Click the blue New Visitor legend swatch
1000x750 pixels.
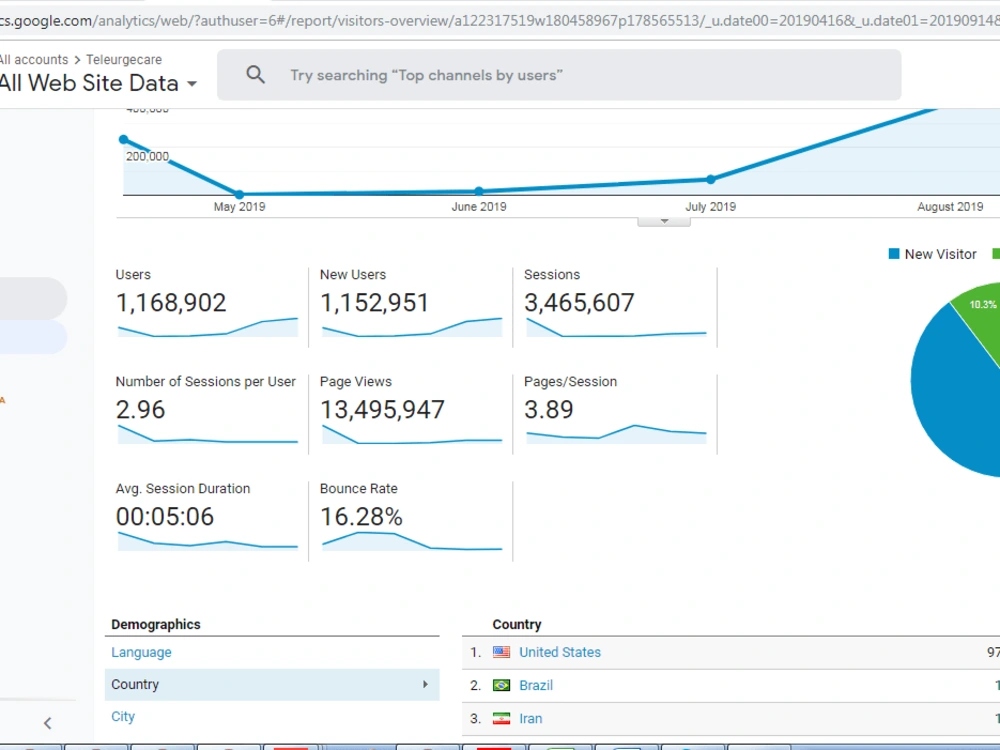894,254
